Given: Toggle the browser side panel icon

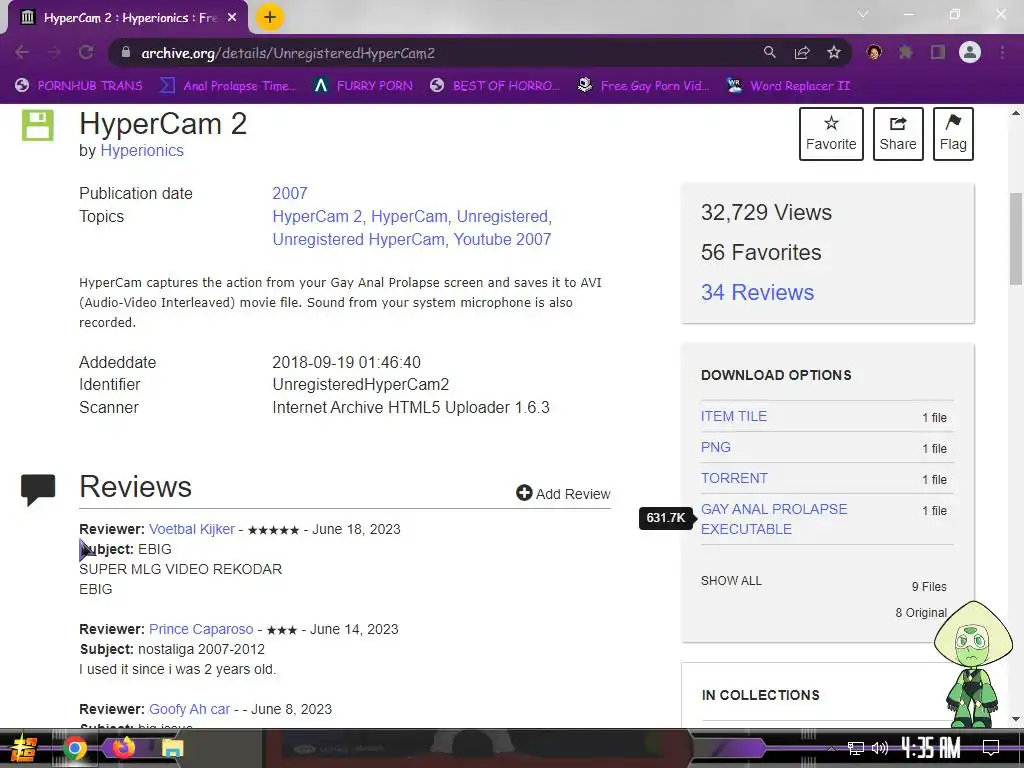Looking at the screenshot, I should pyautogui.click(x=938, y=53).
